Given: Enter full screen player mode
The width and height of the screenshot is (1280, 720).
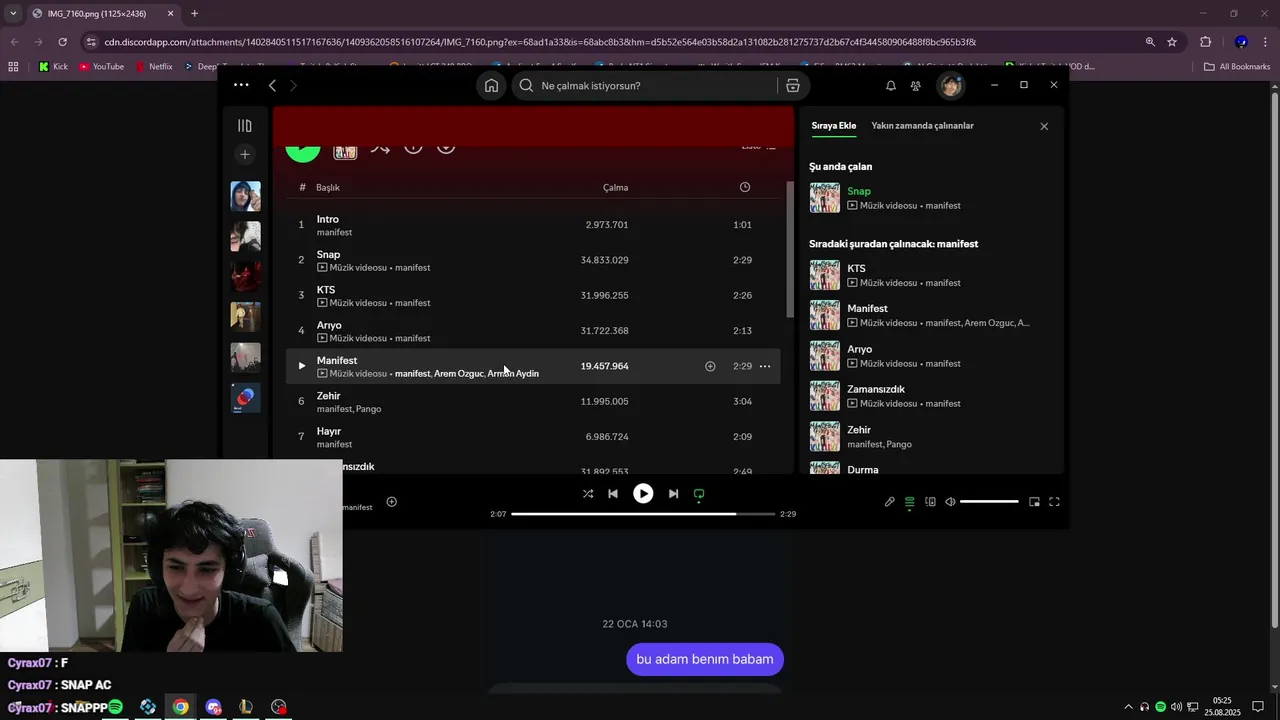Looking at the screenshot, I should coord(1054,502).
